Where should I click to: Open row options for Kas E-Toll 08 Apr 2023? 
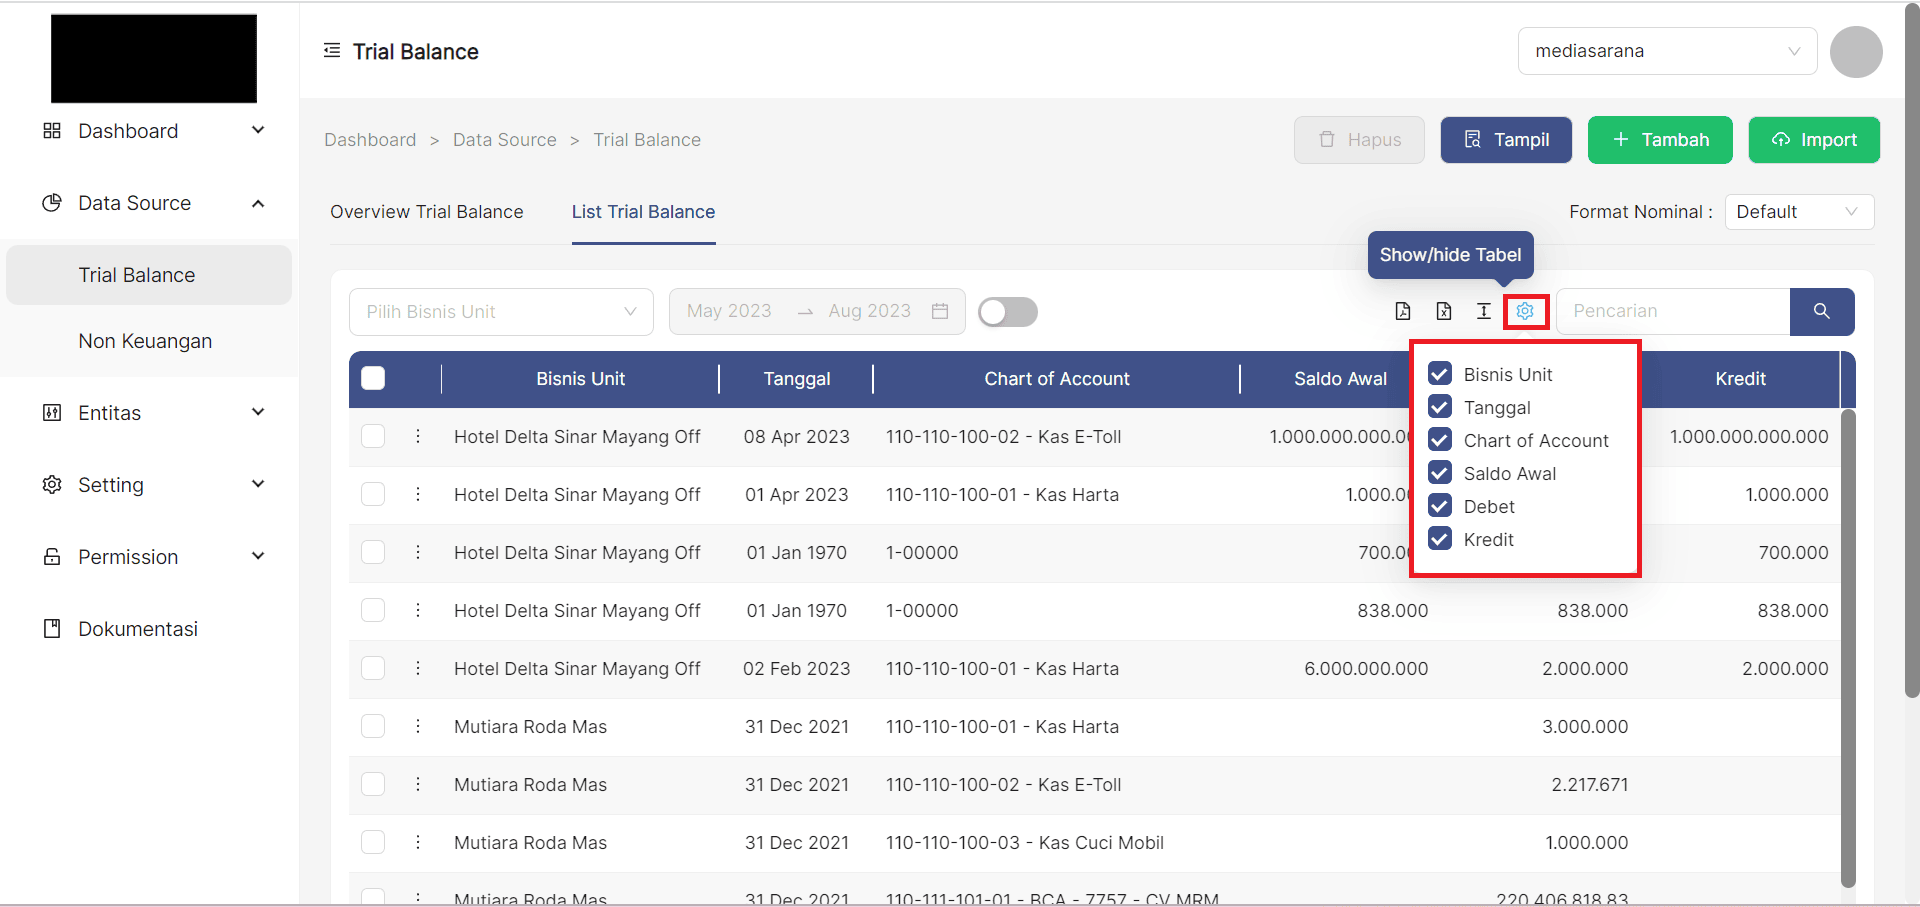click(x=418, y=436)
